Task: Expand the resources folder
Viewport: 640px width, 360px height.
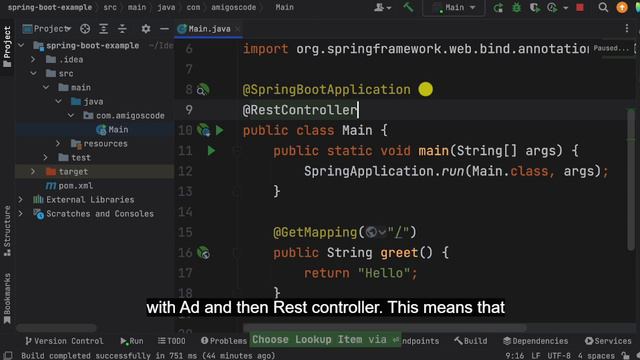Action: point(58,144)
